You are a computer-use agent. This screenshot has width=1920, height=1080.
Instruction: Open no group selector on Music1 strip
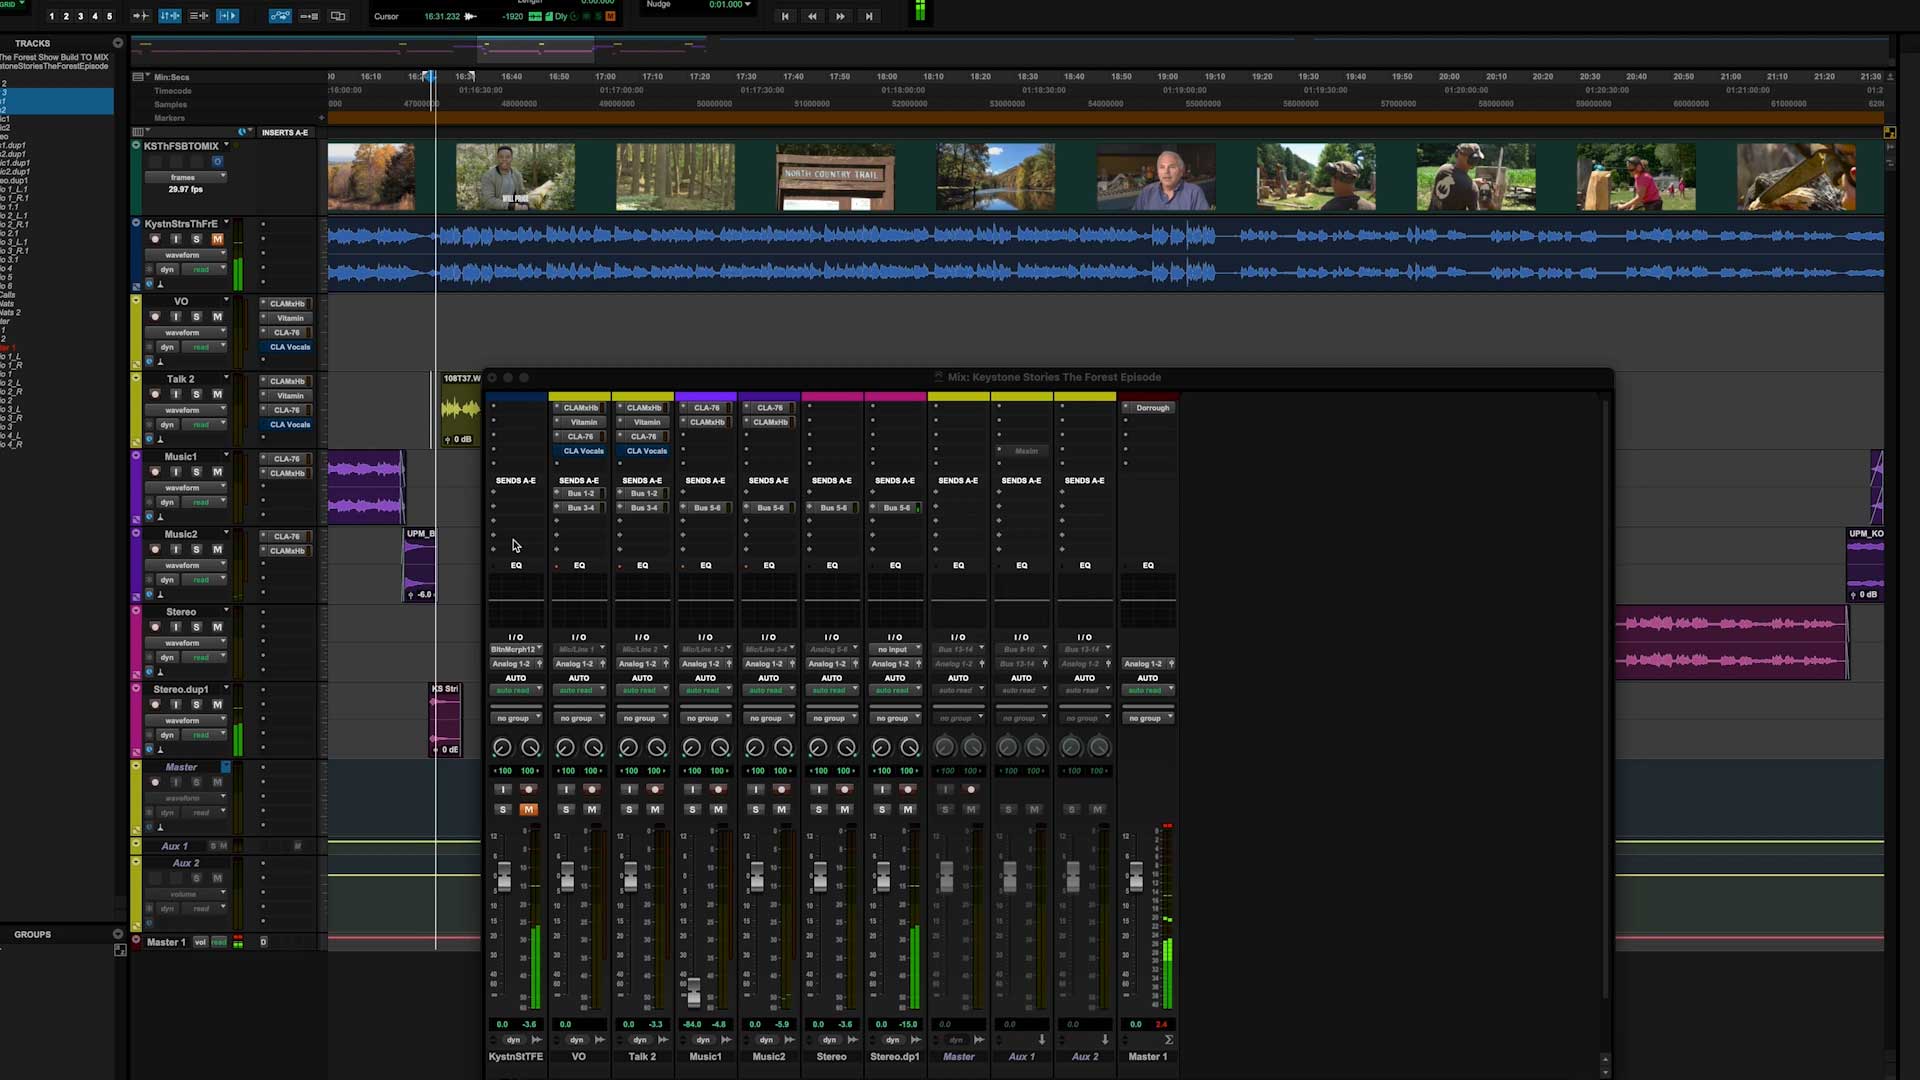click(705, 718)
